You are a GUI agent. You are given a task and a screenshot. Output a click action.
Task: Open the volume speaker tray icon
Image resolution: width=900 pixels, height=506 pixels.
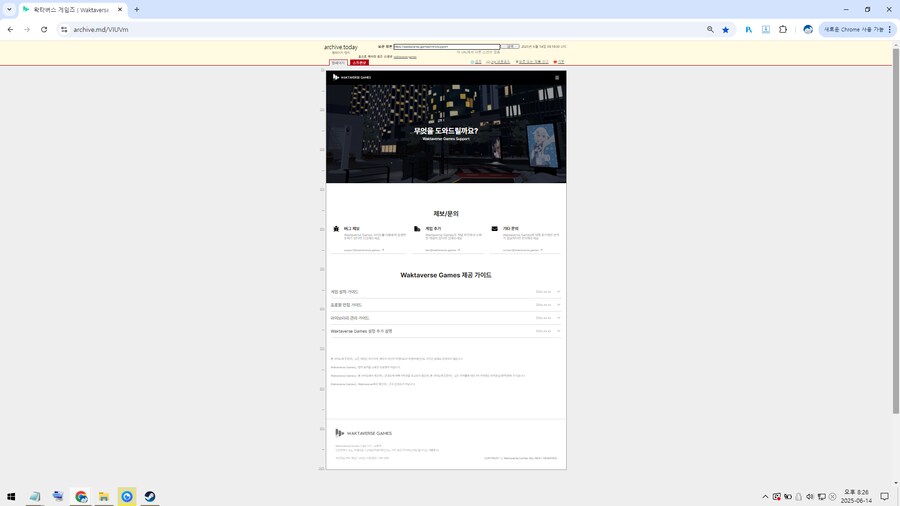point(810,497)
